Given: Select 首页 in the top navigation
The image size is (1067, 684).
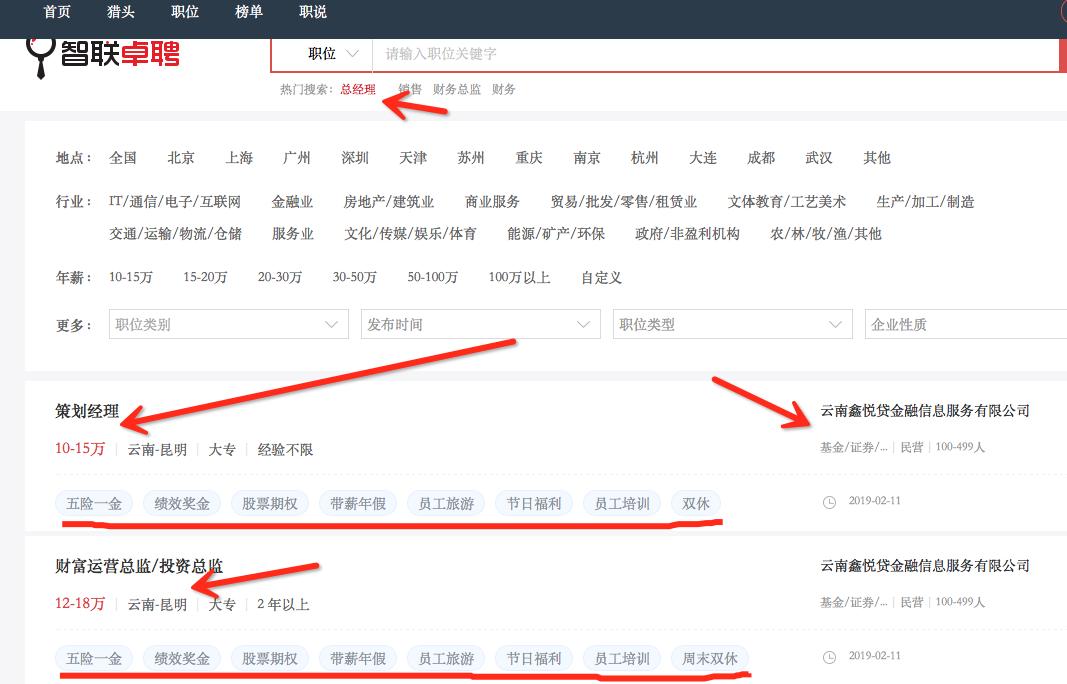Looking at the screenshot, I should pyautogui.click(x=55, y=12).
